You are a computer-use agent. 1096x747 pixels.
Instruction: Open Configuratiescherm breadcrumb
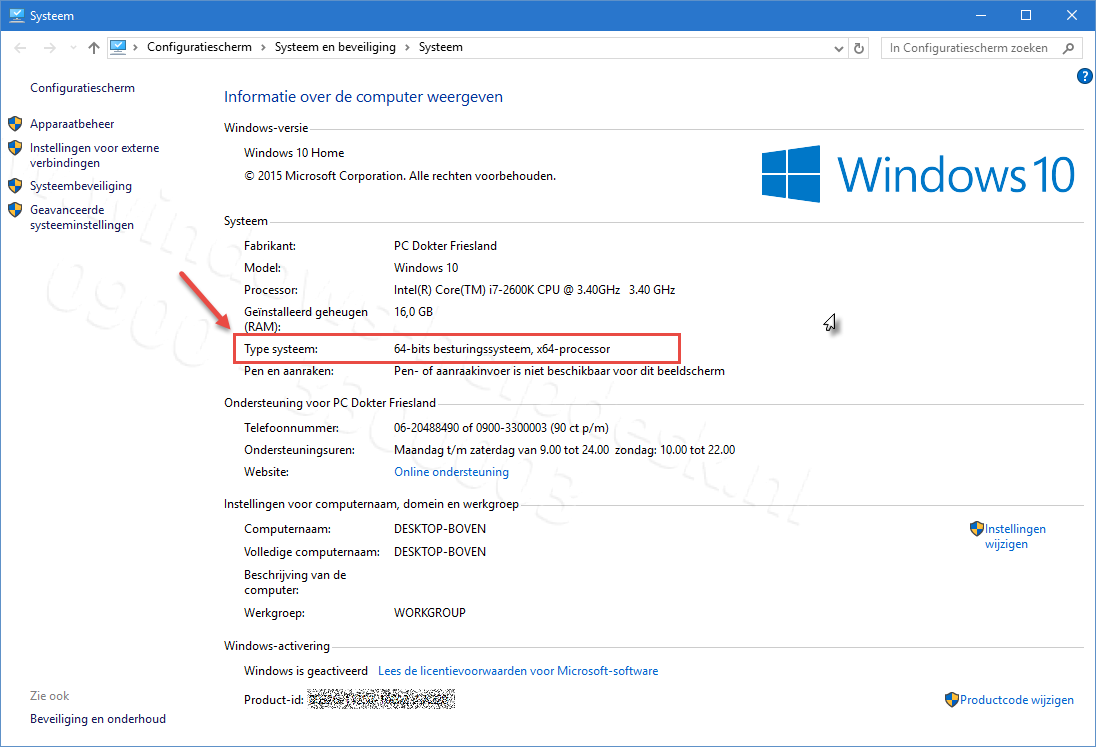tap(199, 47)
